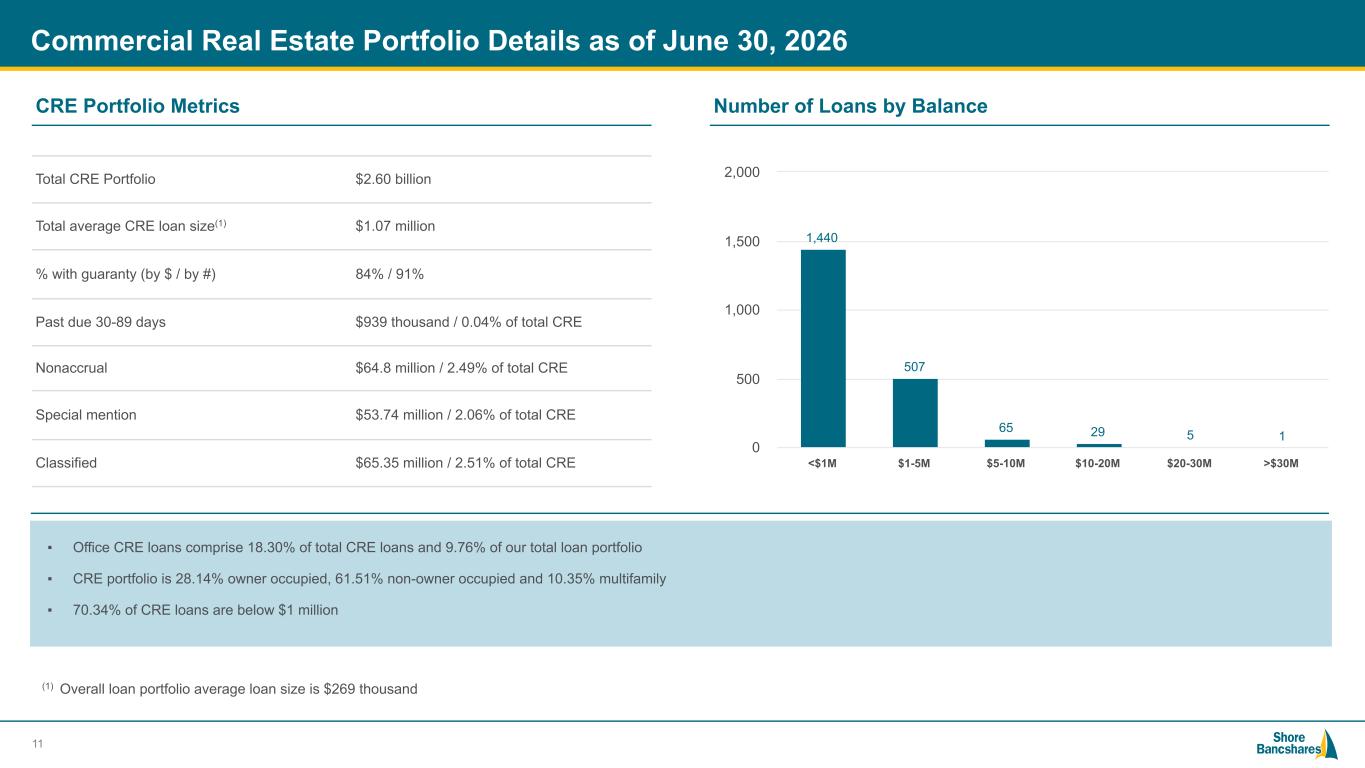Click the slide title with June 30, 2026
The height and width of the screenshot is (768, 1365).
click(439, 41)
